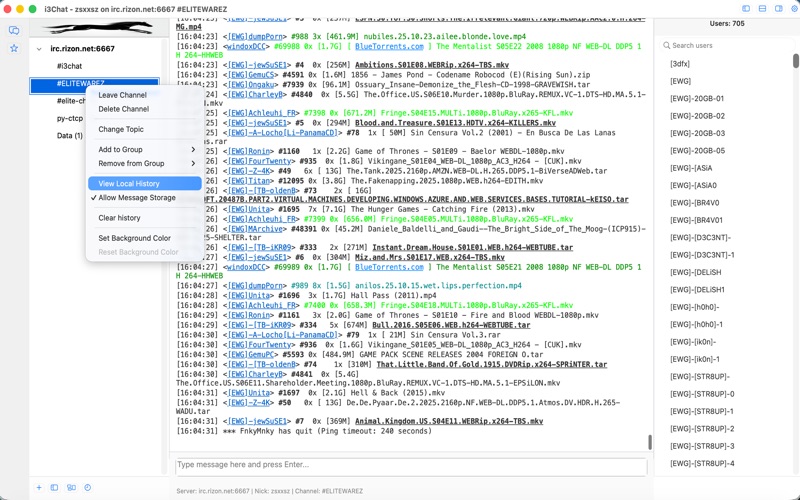Click [EWG]MArchive nick link
Viewport: 800px width, 500px height.
point(255,229)
